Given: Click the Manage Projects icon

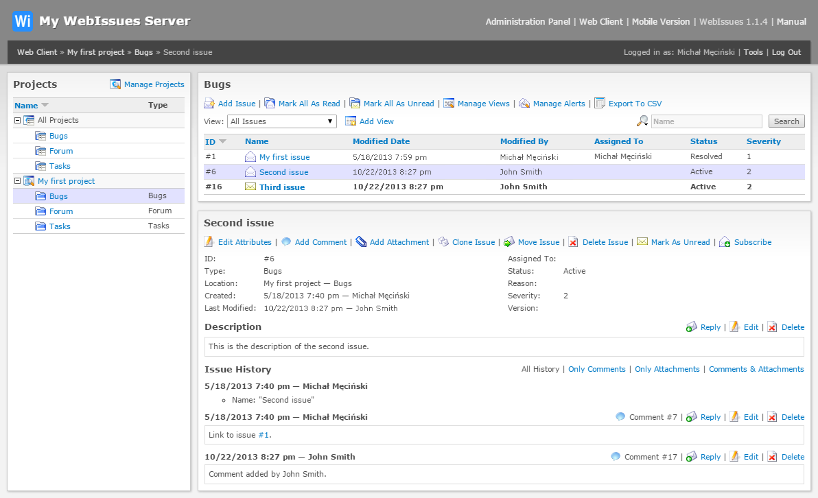Looking at the screenshot, I should point(116,85).
